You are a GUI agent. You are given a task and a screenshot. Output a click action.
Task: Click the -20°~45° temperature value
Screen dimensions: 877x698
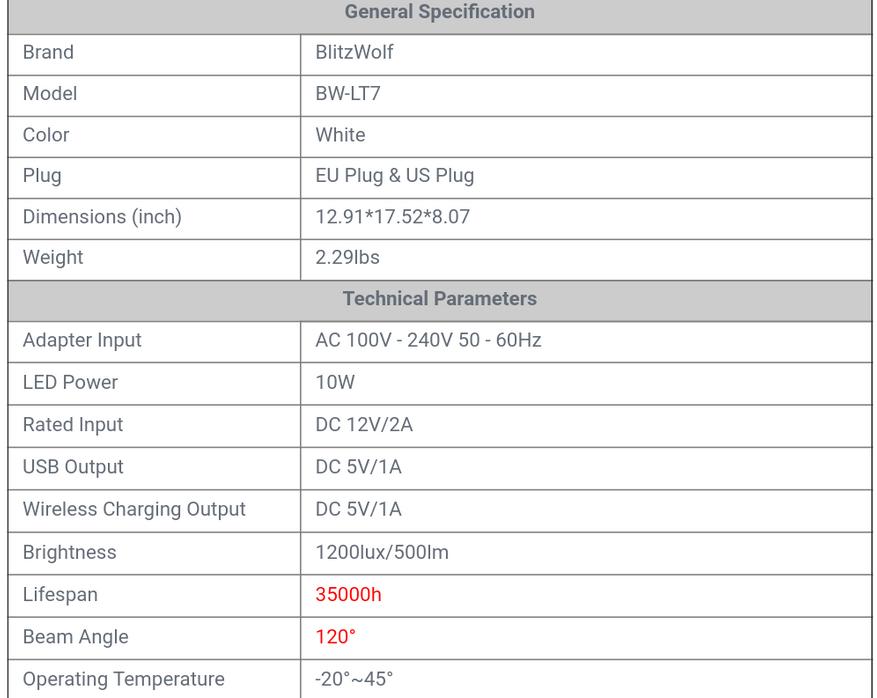tap(354, 680)
